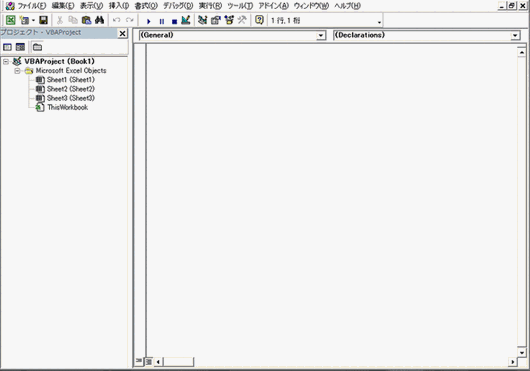Open the (General) object dropdown
Viewport: 530px width, 371px height.
tap(320, 35)
